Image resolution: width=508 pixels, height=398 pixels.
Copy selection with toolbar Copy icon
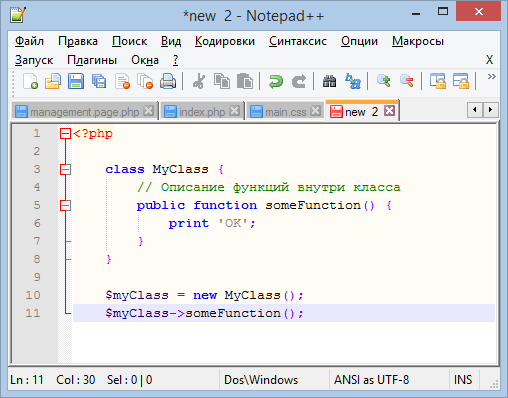pyautogui.click(x=222, y=81)
